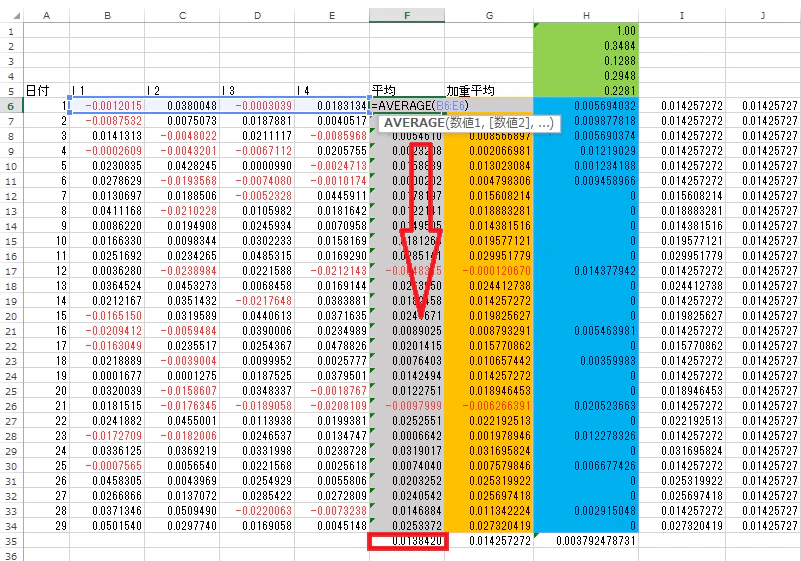The width and height of the screenshot is (801, 561).
Task: Click cell containing 0.0458305
Action: pyautogui.click(x=107, y=481)
